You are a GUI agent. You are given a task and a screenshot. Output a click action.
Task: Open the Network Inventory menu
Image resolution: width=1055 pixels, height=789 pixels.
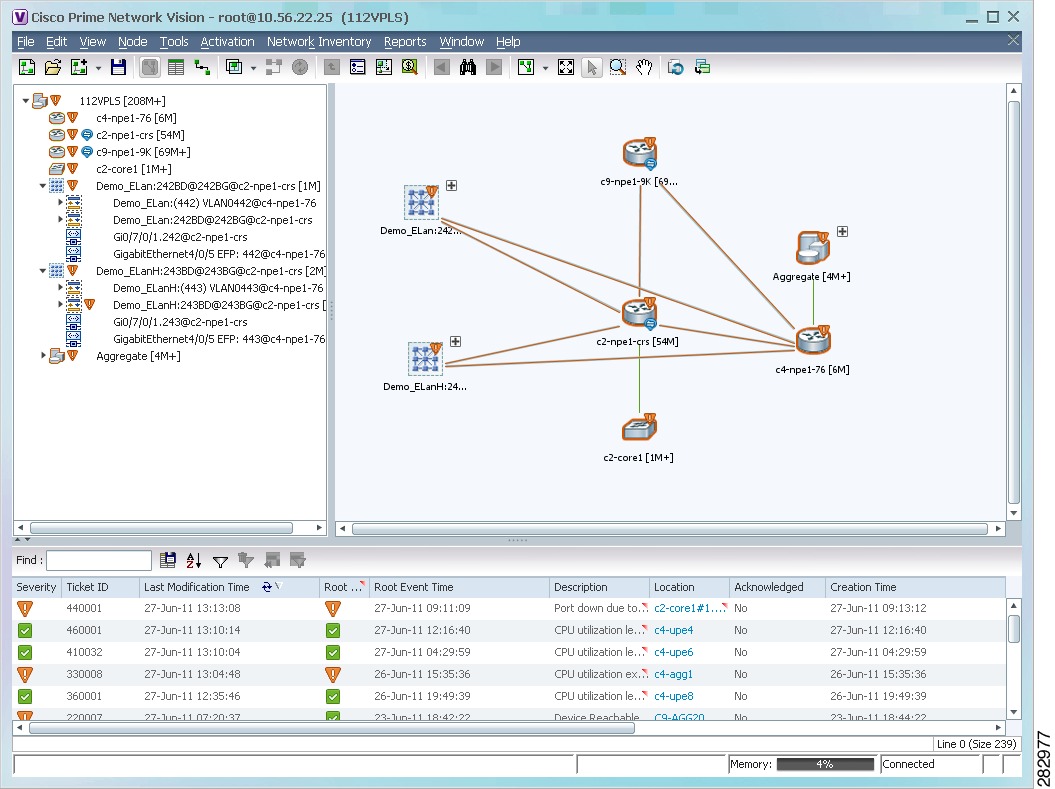point(319,42)
